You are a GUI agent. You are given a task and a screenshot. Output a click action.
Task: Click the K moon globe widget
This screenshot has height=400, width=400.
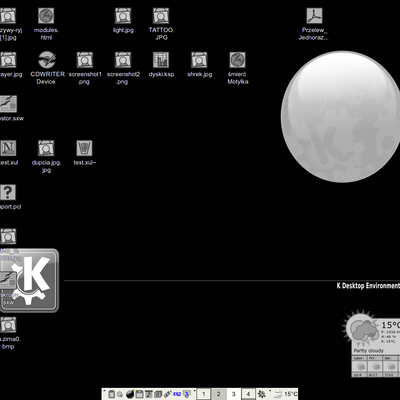[341, 116]
